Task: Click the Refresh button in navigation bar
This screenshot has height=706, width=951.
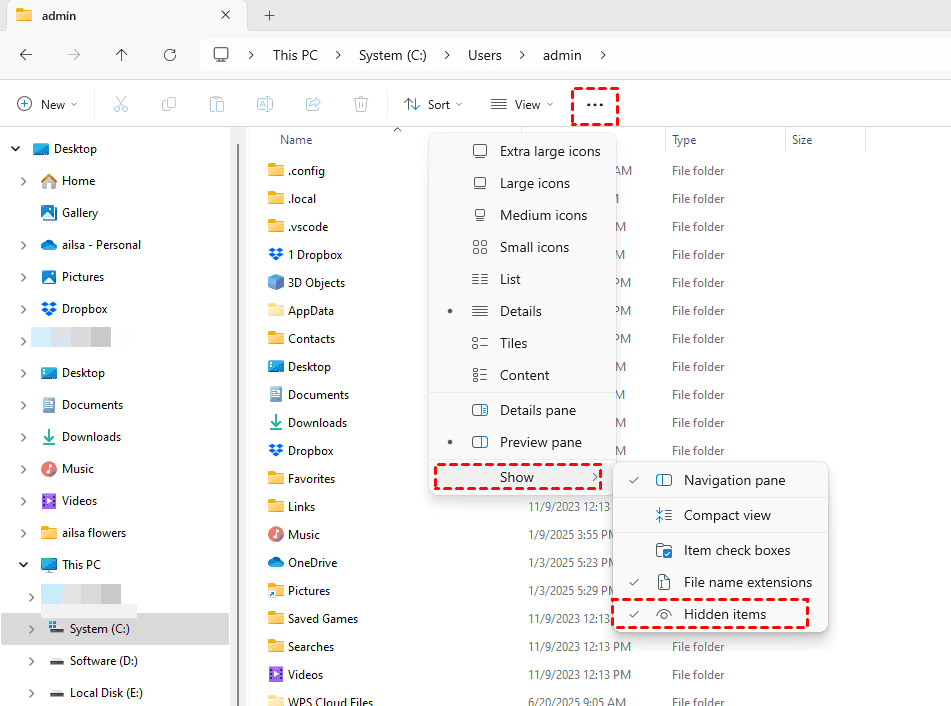Action: coord(170,55)
